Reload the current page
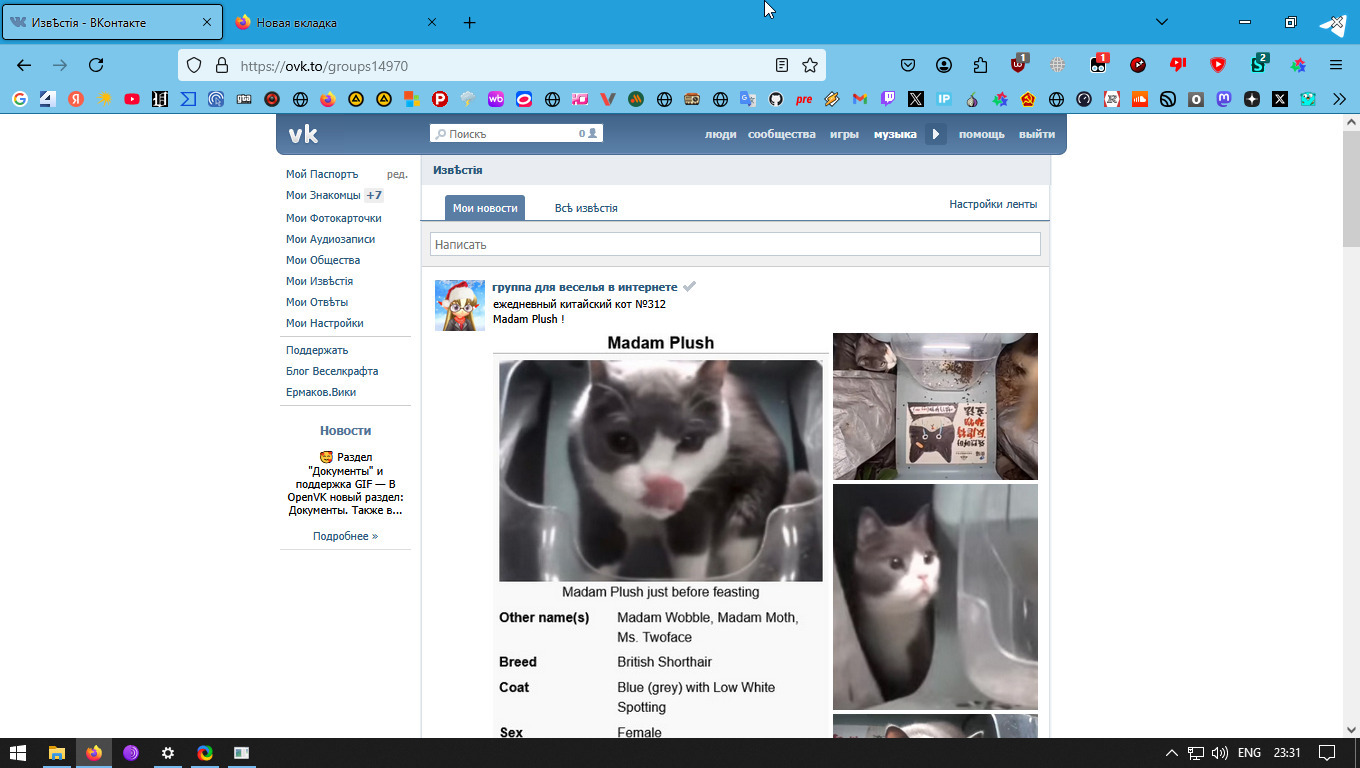1360x768 pixels. pos(96,65)
